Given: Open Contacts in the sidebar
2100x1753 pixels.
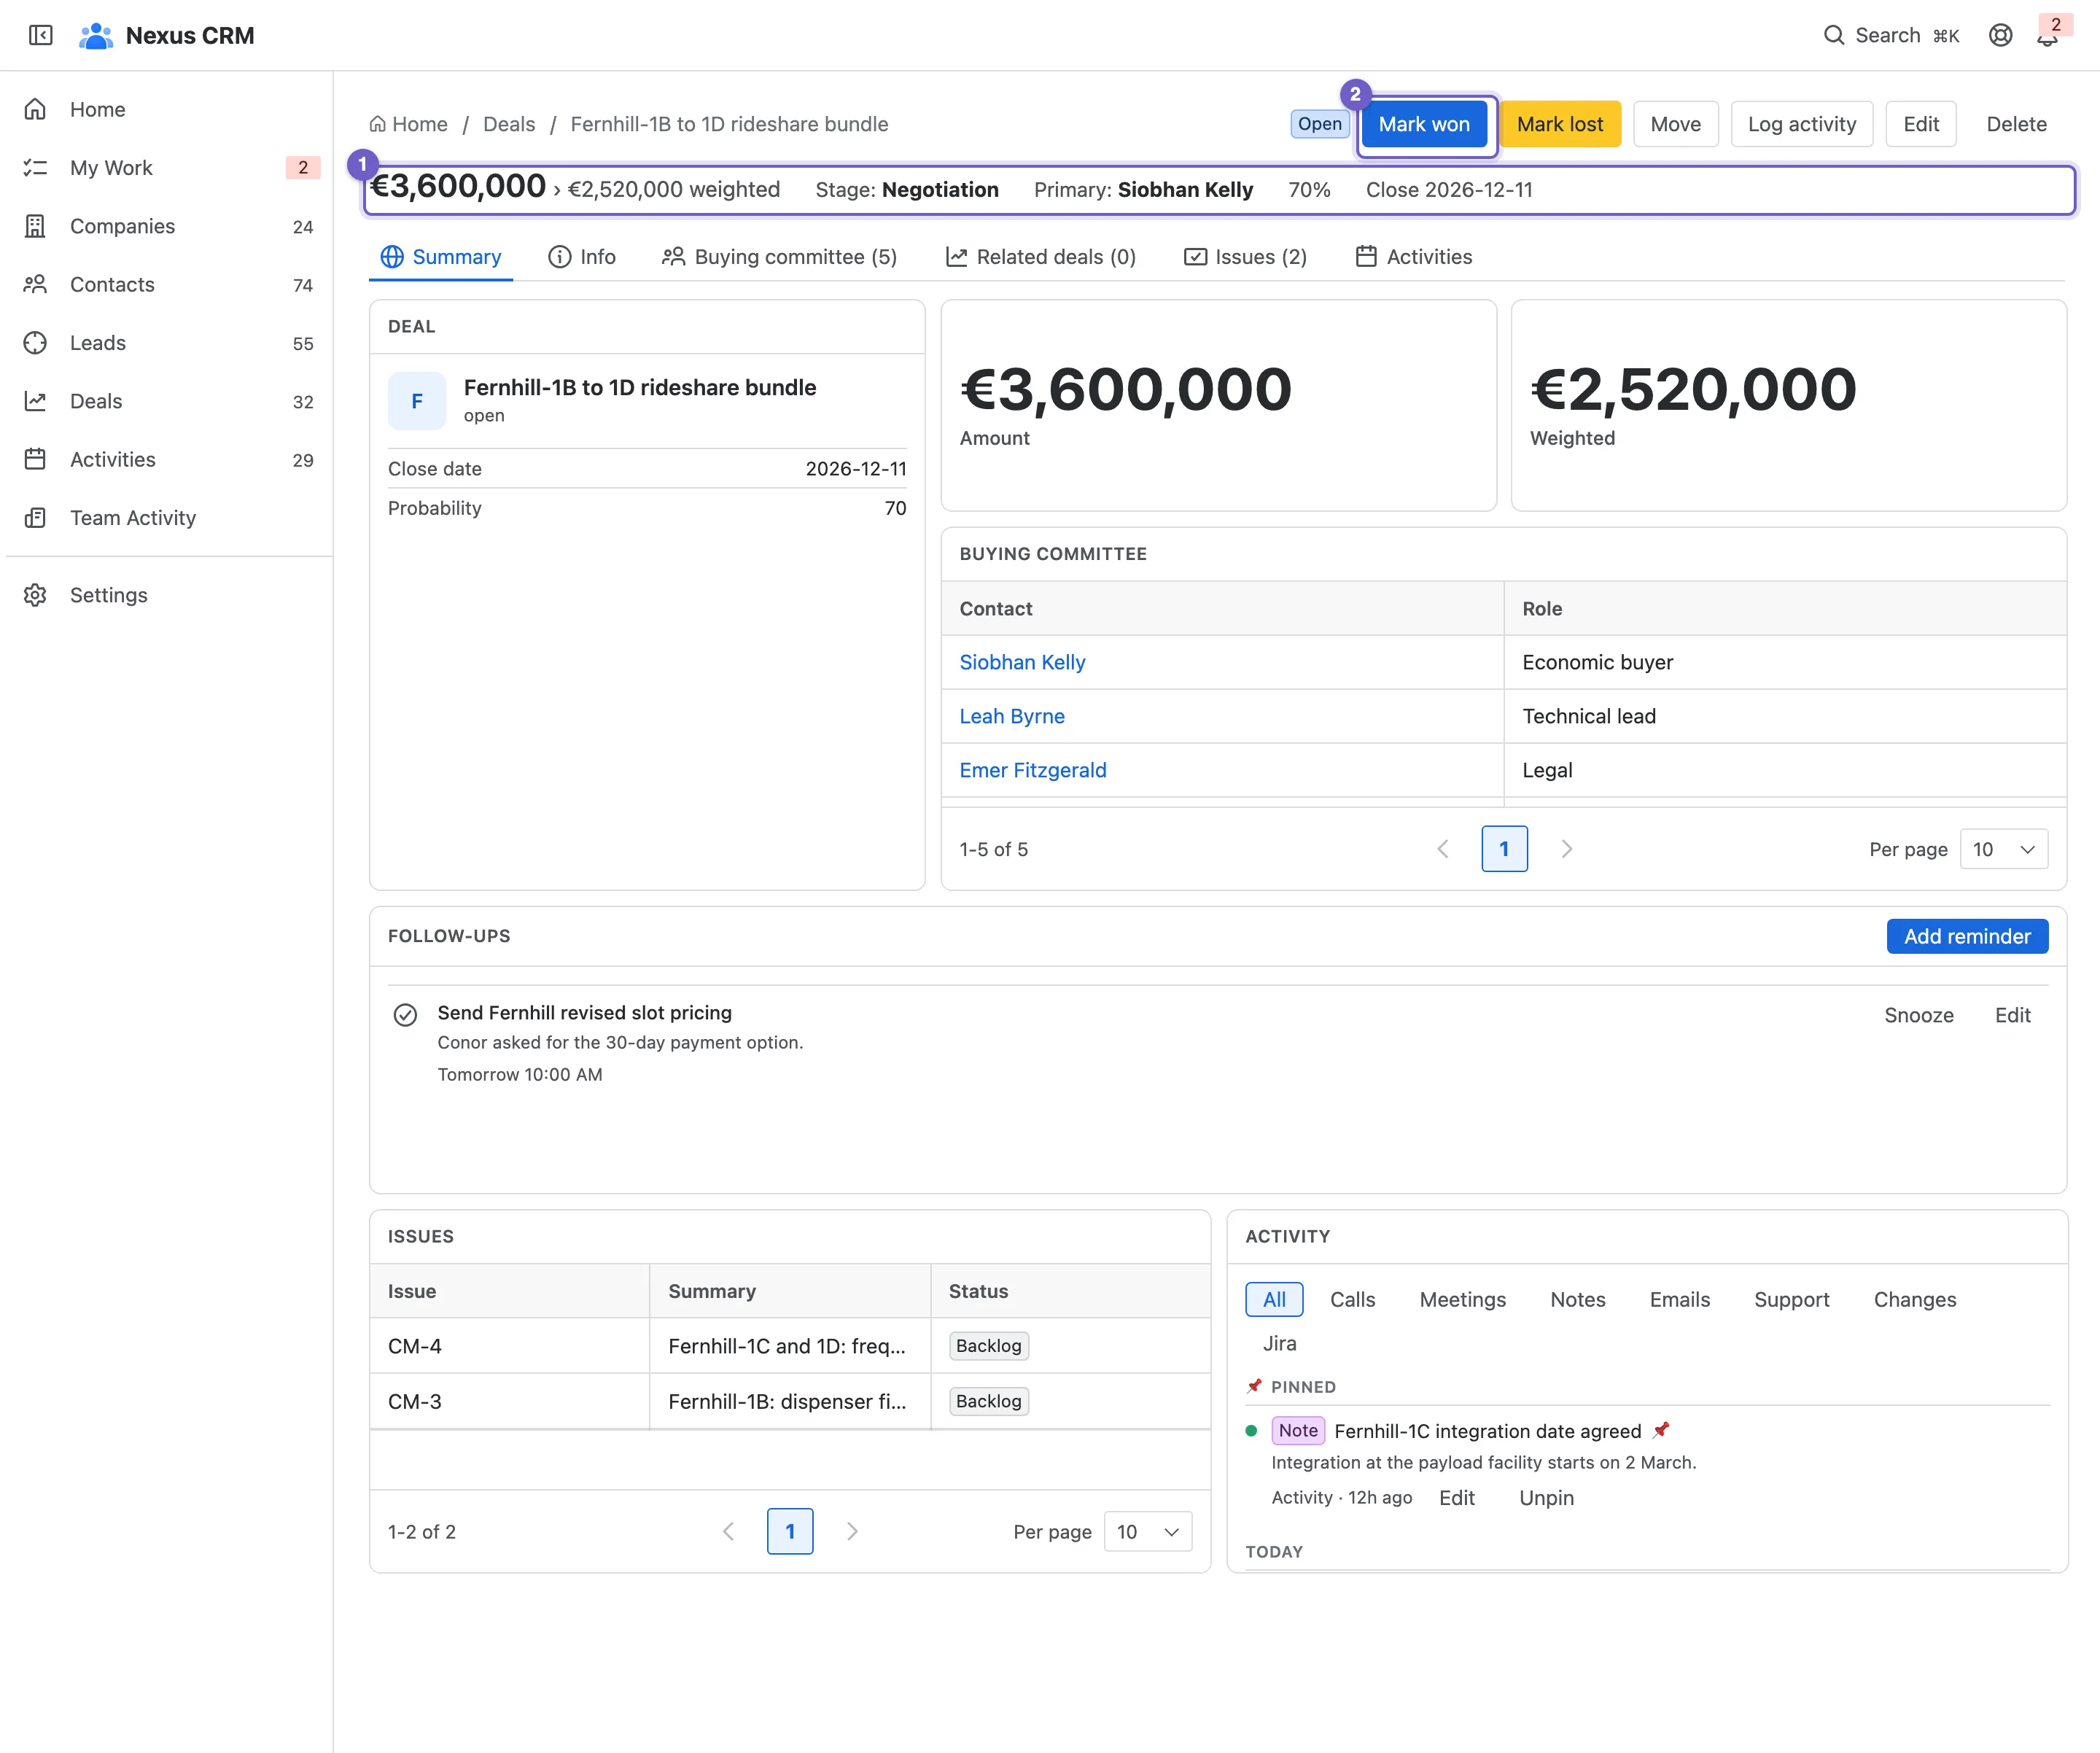Looking at the screenshot, I should [x=167, y=284].
